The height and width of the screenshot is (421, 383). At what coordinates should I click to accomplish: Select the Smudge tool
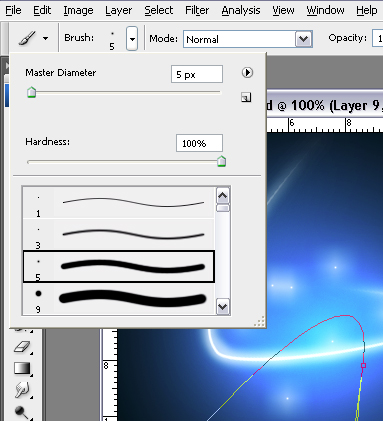click(x=22, y=389)
